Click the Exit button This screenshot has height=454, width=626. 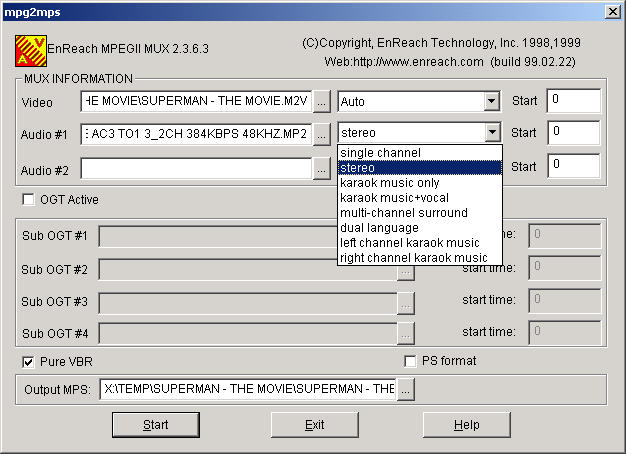click(315, 425)
